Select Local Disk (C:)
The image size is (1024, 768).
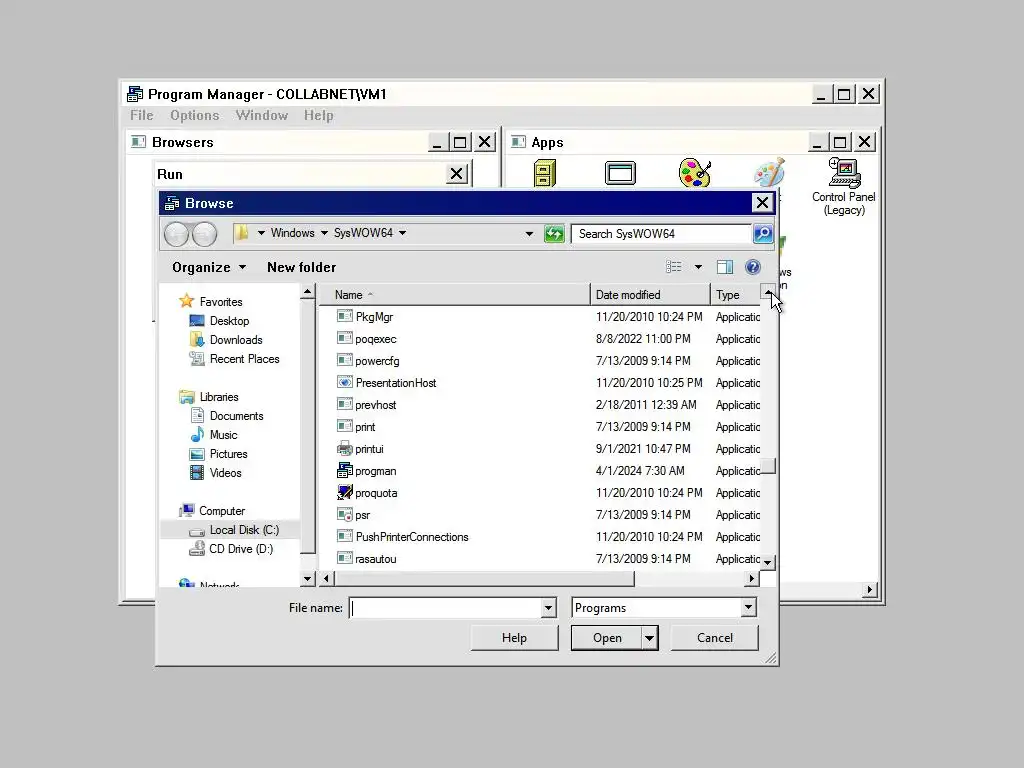(244, 530)
